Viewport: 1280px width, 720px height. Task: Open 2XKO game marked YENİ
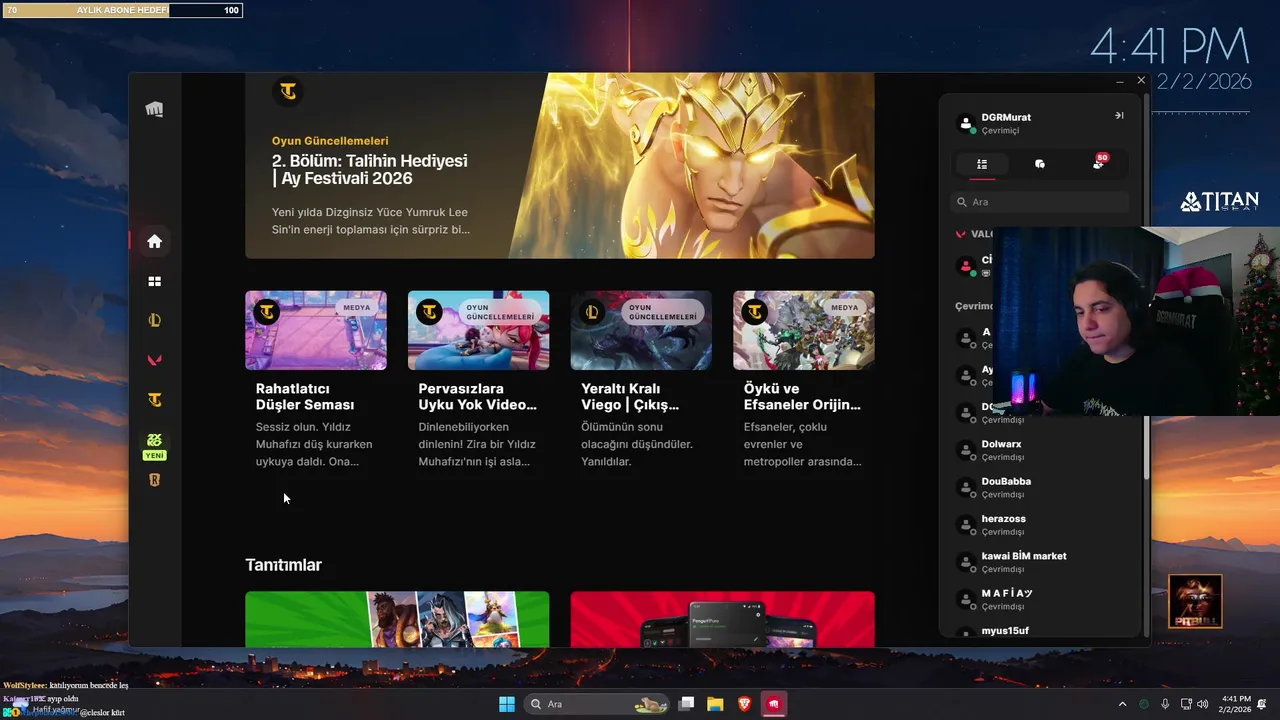154,445
